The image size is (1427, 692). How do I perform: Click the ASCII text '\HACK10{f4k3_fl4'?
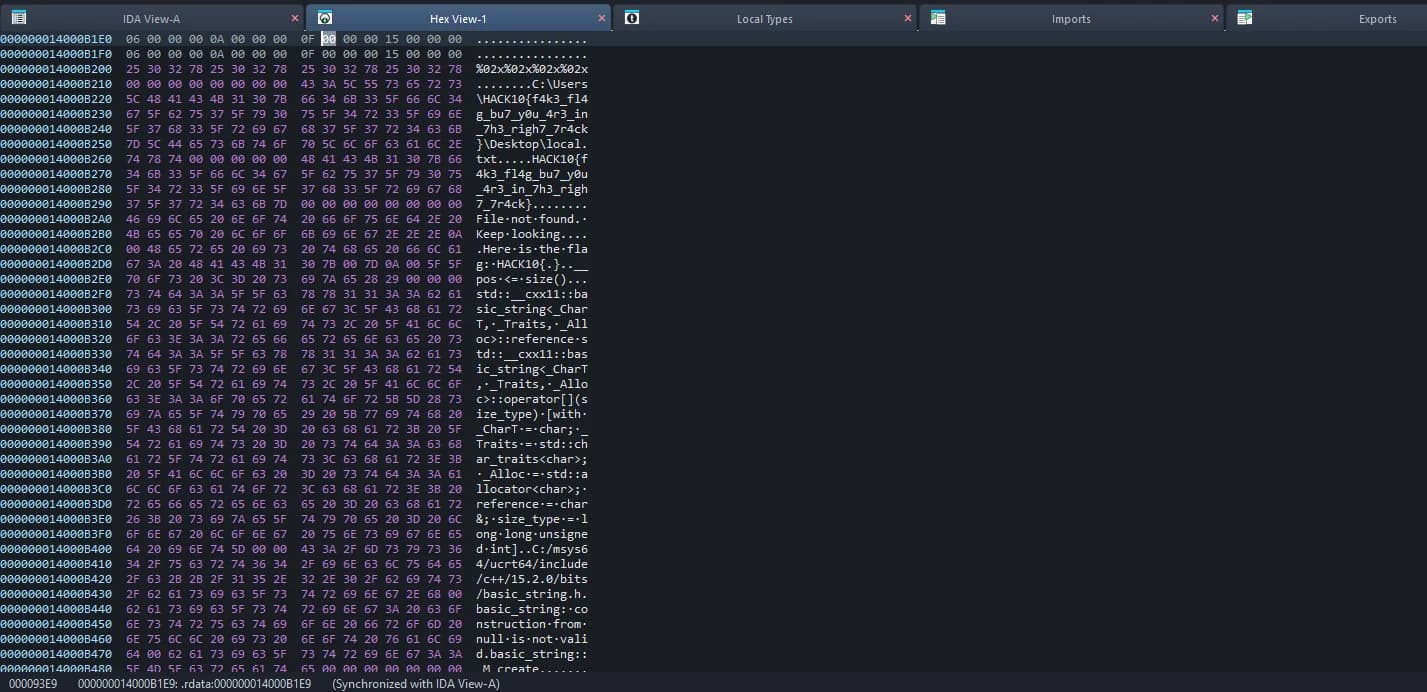pyautogui.click(x=532, y=100)
